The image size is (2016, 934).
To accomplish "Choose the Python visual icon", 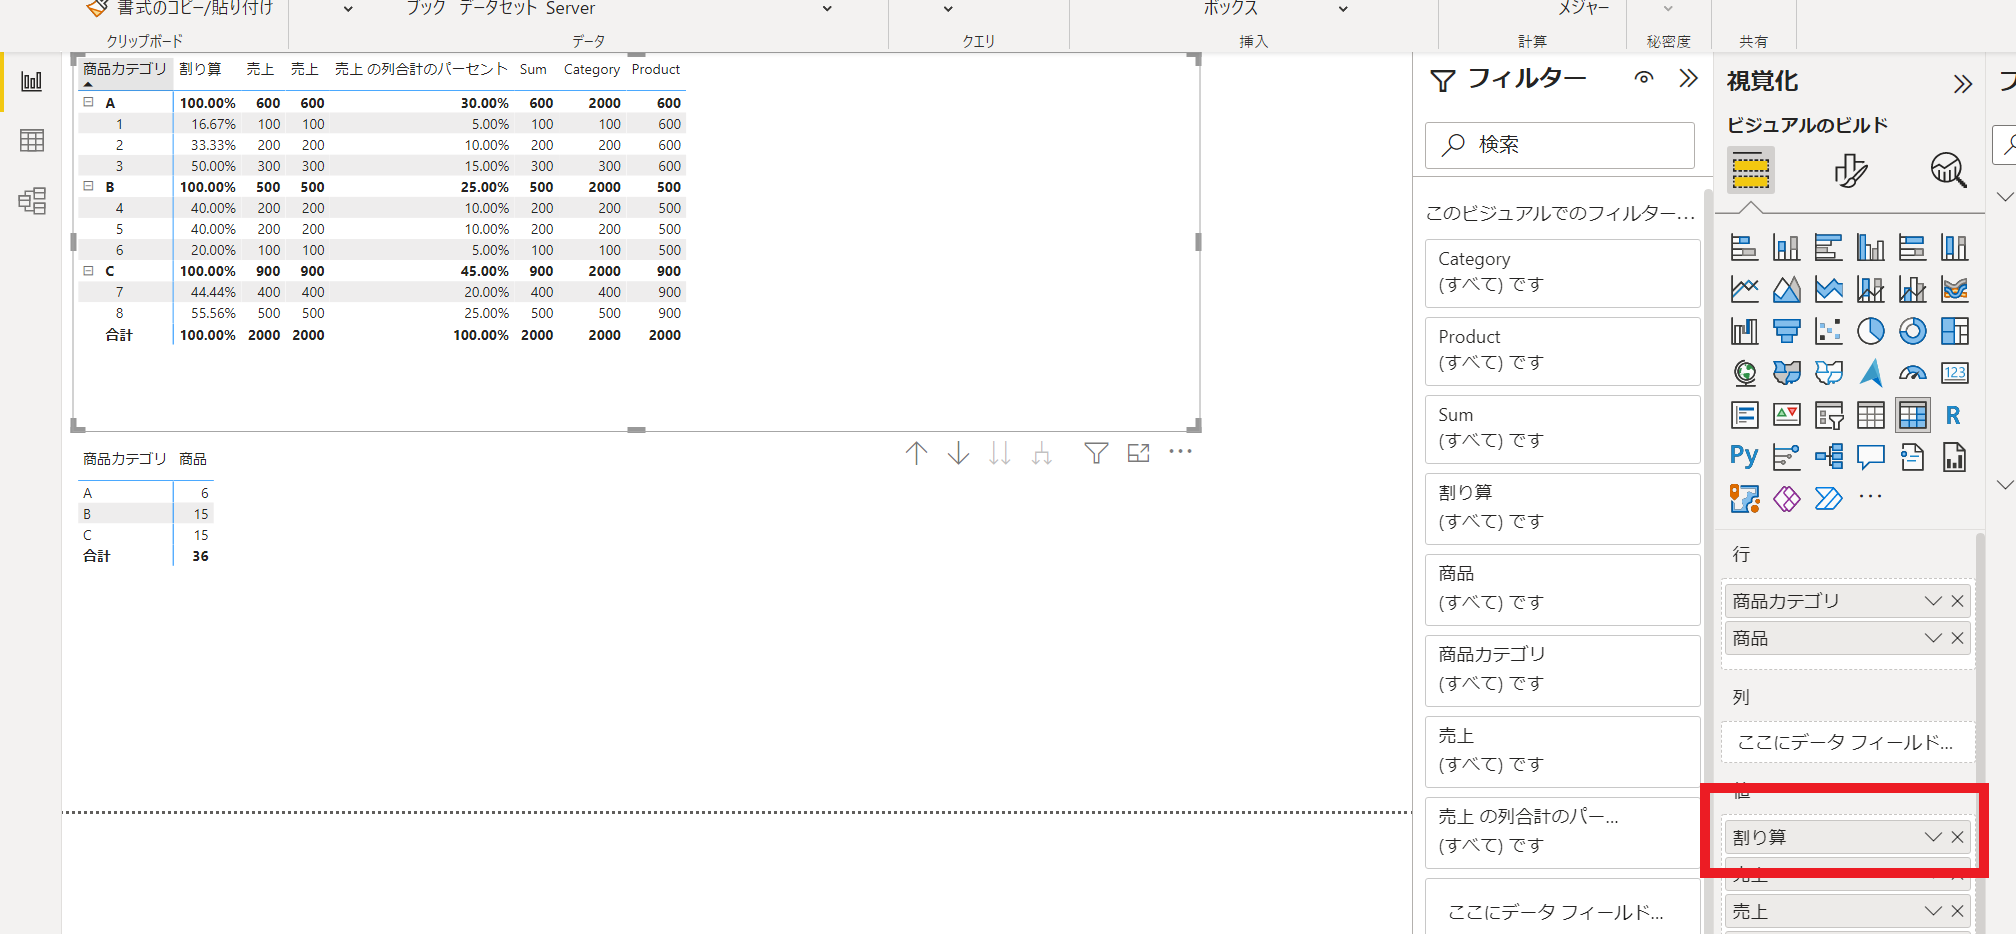I will coord(1744,457).
